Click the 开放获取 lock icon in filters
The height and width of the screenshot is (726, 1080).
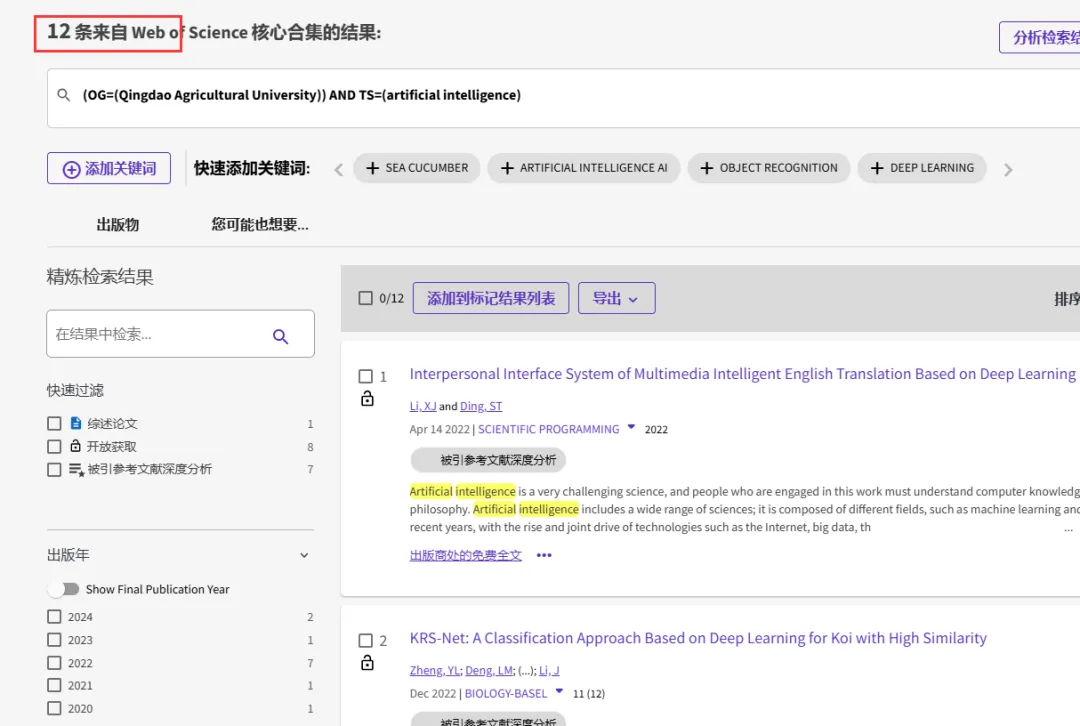pyautogui.click(x=76, y=446)
